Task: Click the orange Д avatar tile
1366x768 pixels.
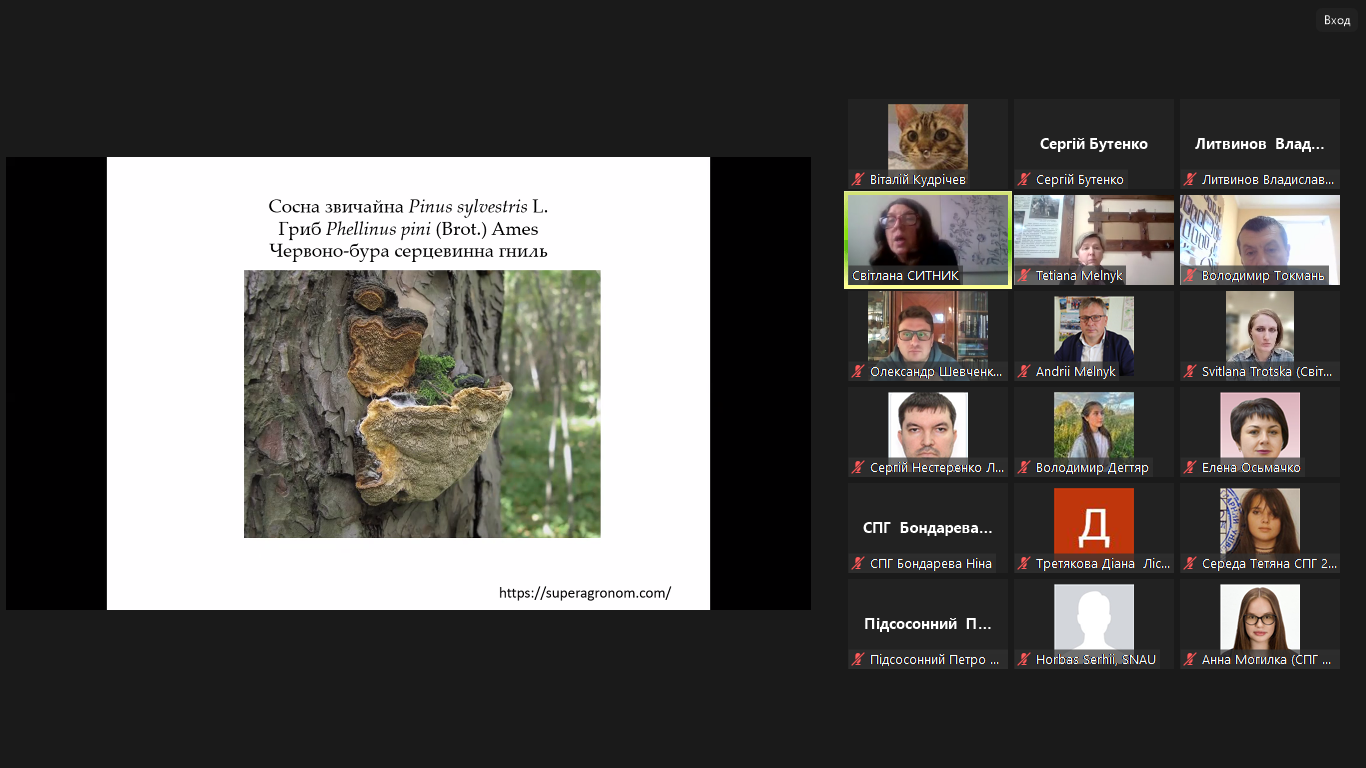Action: (1094, 521)
